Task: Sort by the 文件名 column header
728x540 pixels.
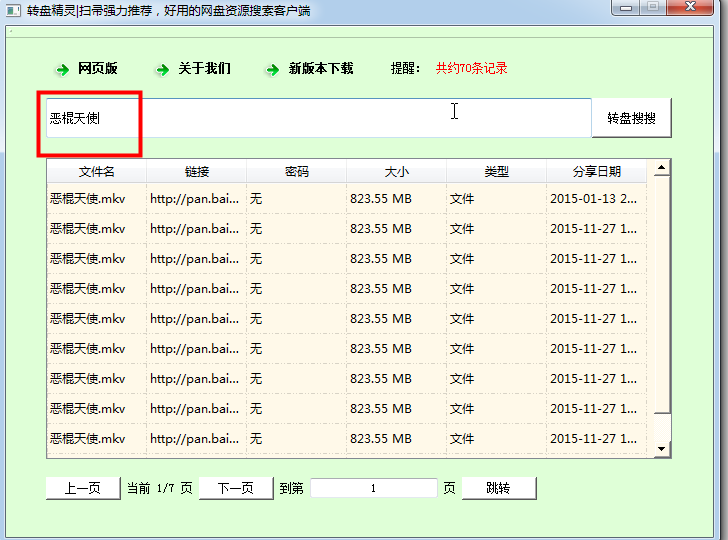Action: click(x=97, y=171)
